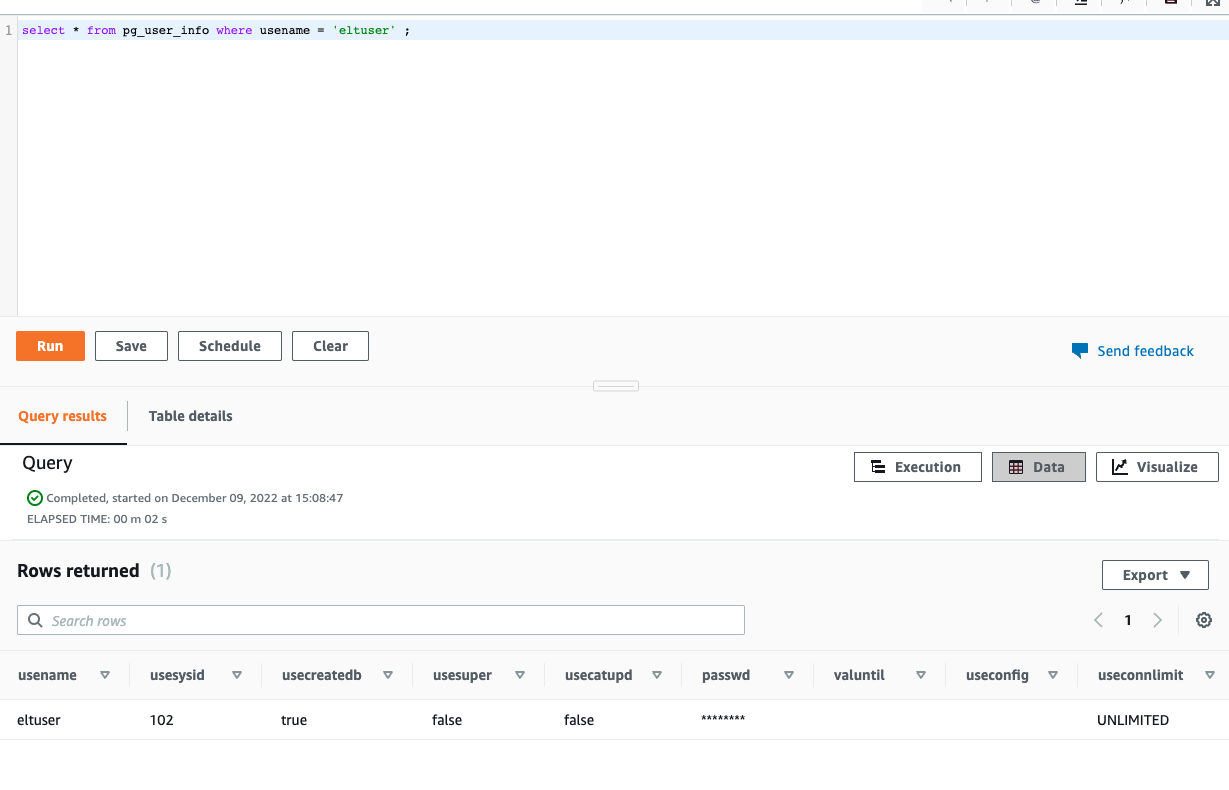Screen dimensions: 1229x790
Task: Click the Query heading text
Action: click(47, 463)
